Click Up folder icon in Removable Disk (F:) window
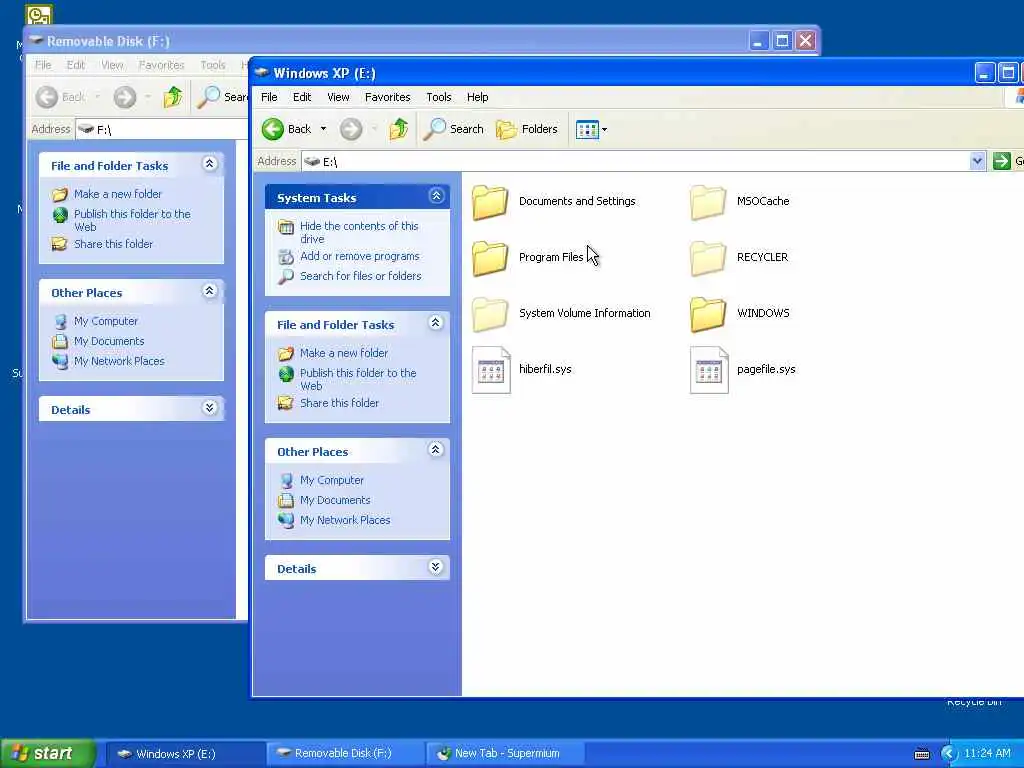Screen dimensions: 1024x768 pyautogui.click(x=173, y=97)
